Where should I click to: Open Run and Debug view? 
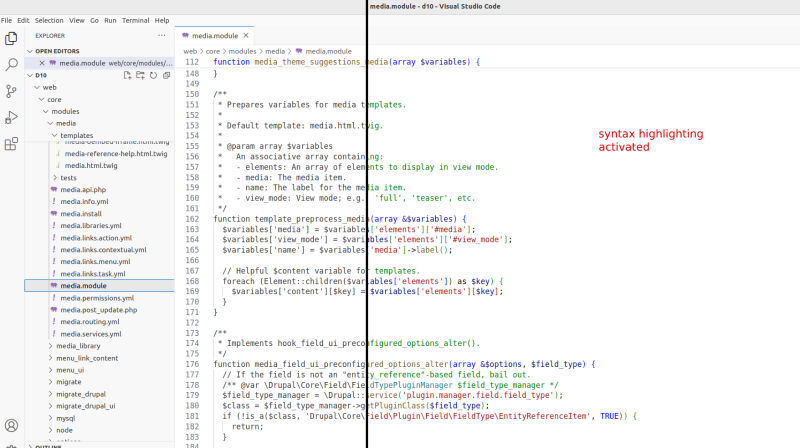coord(11,118)
